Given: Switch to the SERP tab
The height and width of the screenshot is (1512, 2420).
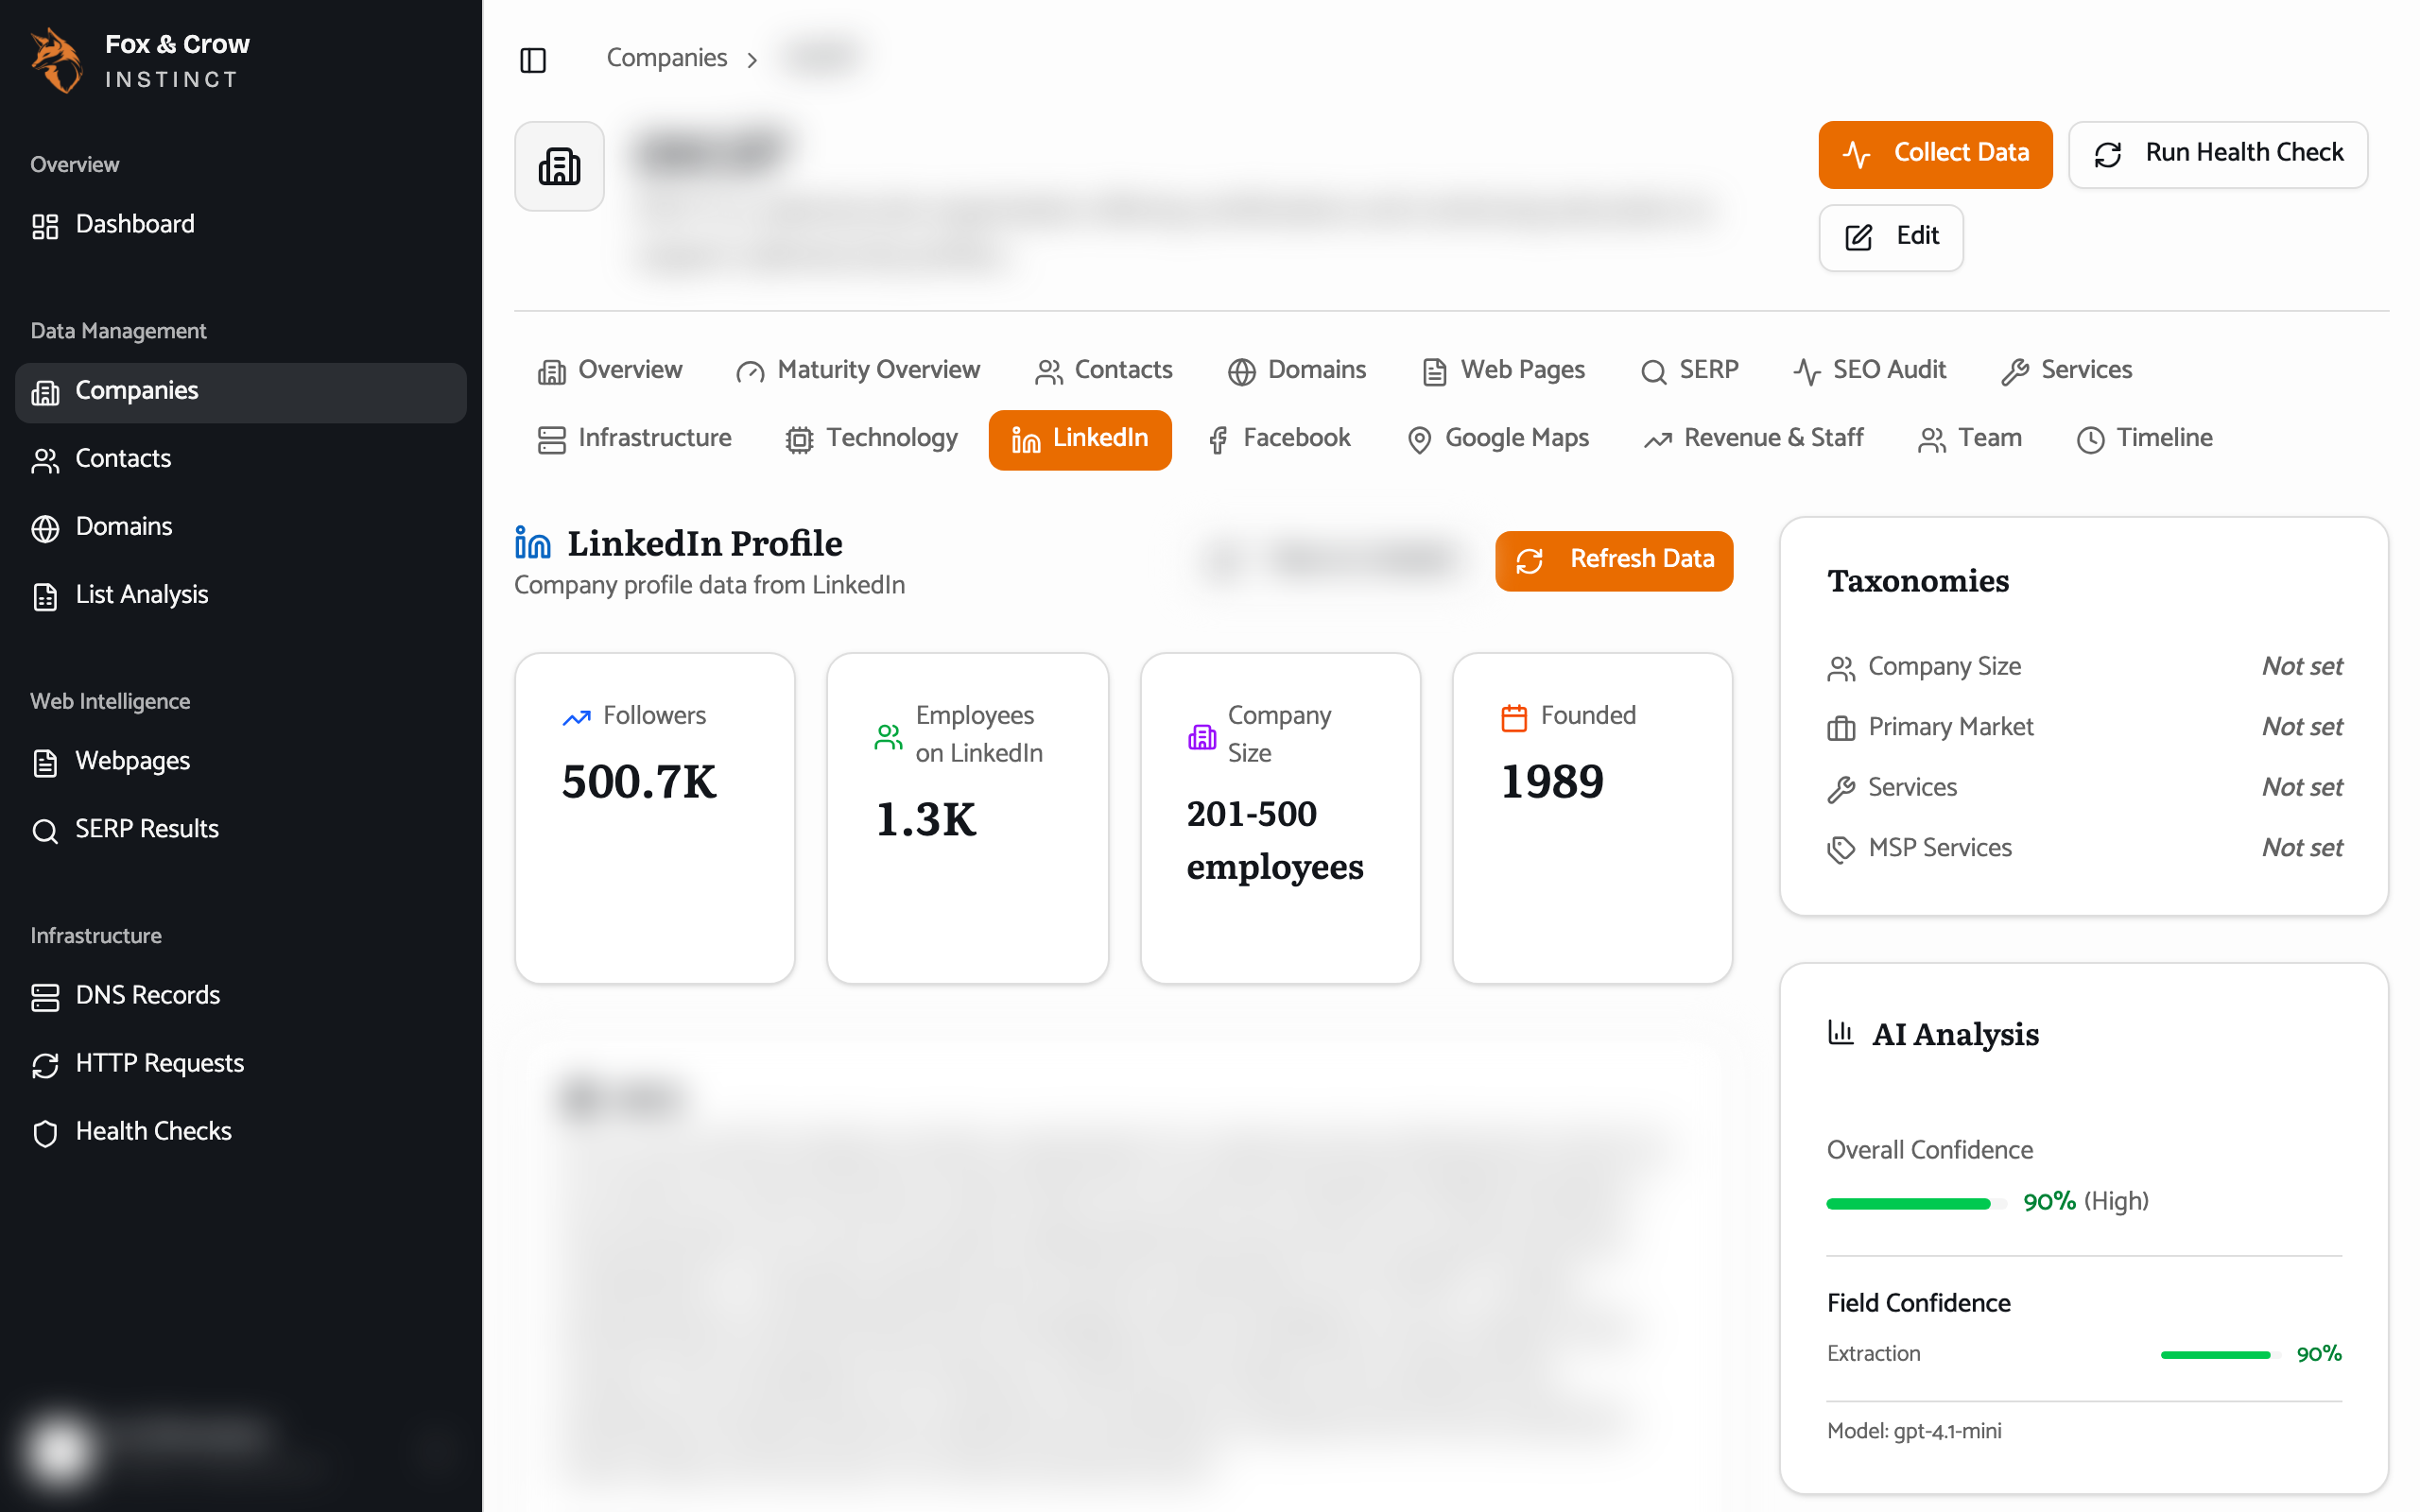Looking at the screenshot, I should click(x=1690, y=371).
